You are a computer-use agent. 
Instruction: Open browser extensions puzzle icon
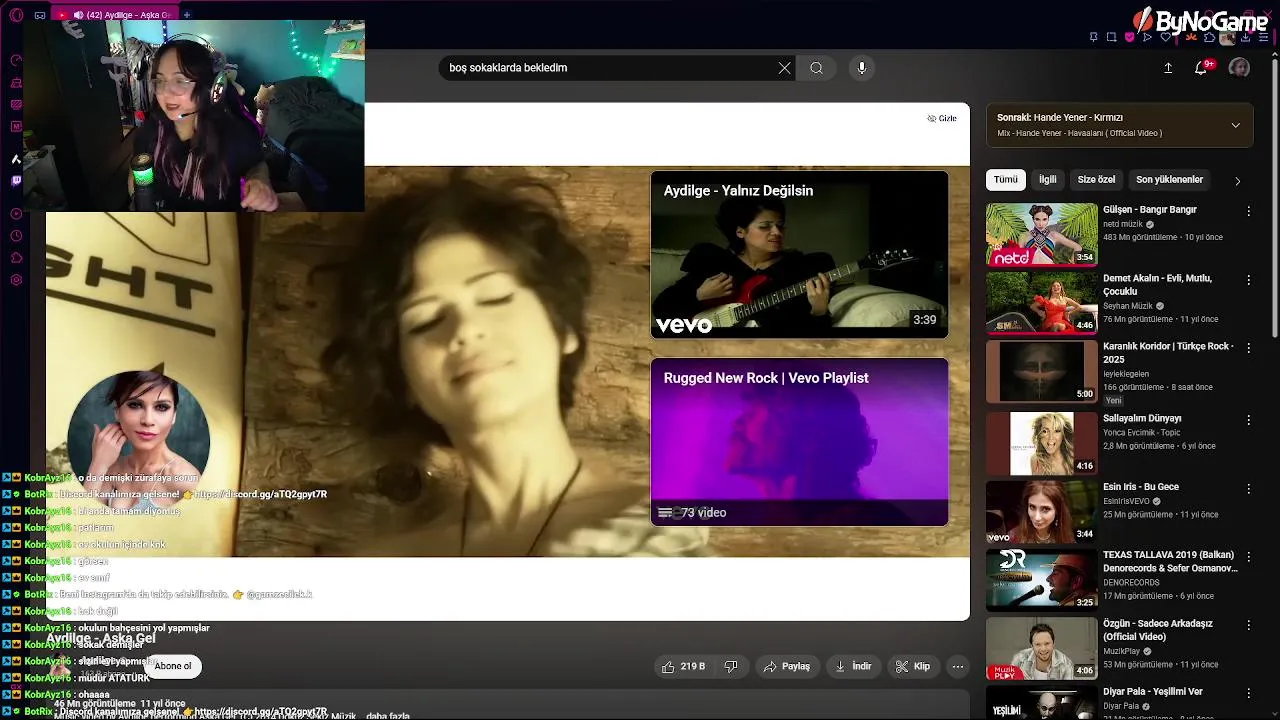1209,38
